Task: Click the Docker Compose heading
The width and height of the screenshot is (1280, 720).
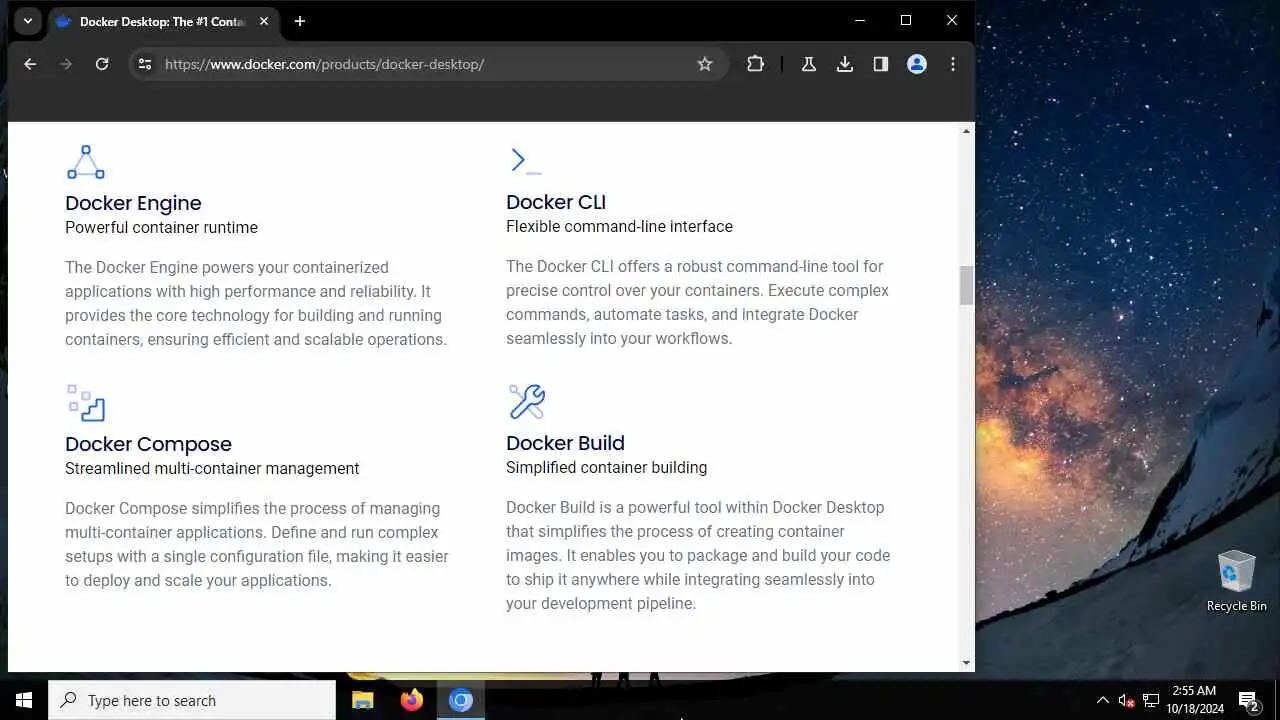Action: (148, 444)
